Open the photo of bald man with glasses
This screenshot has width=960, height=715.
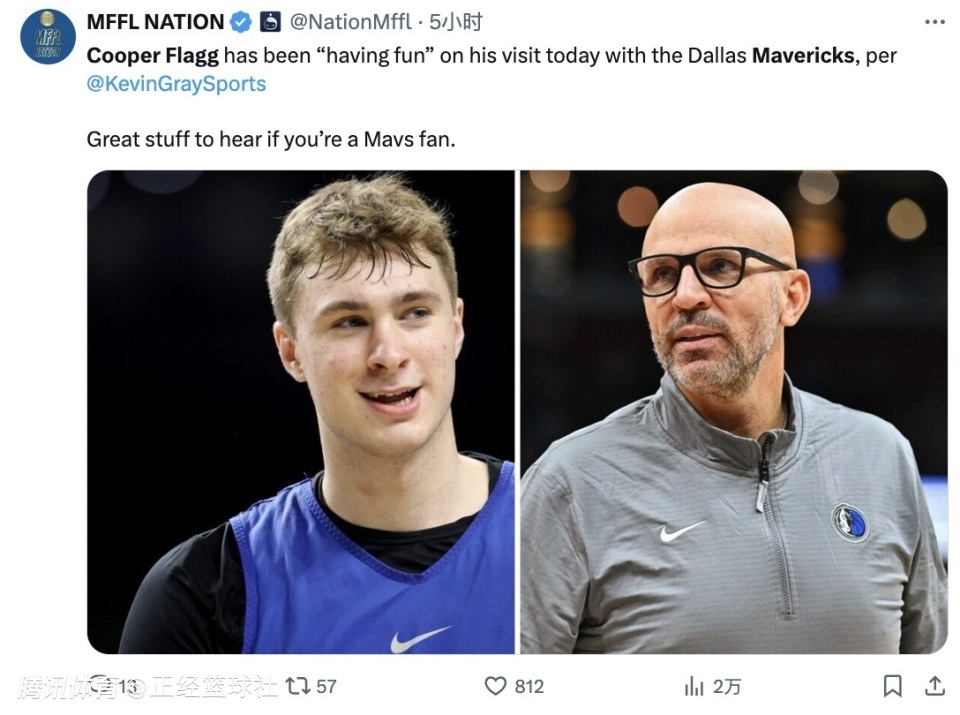pyautogui.click(x=733, y=411)
